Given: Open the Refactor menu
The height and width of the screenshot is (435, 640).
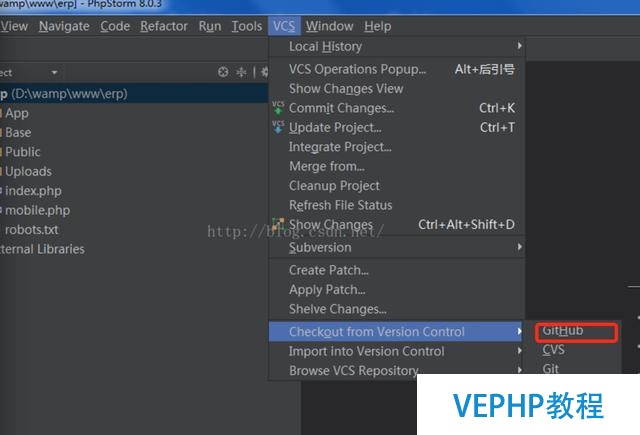Looking at the screenshot, I should [x=164, y=27].
